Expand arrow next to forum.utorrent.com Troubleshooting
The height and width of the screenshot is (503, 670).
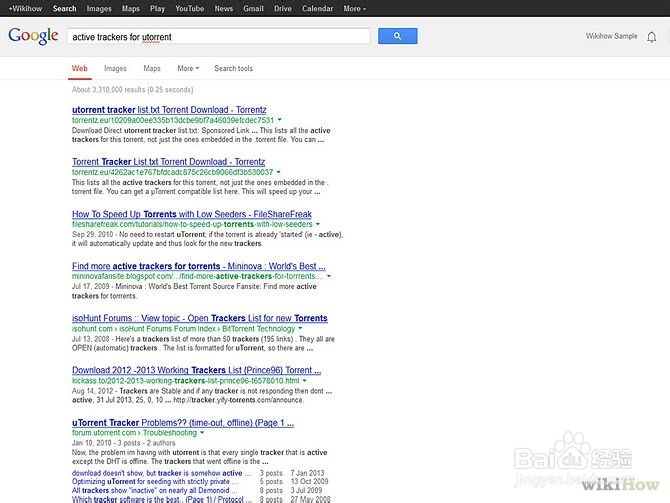[202, 432]
